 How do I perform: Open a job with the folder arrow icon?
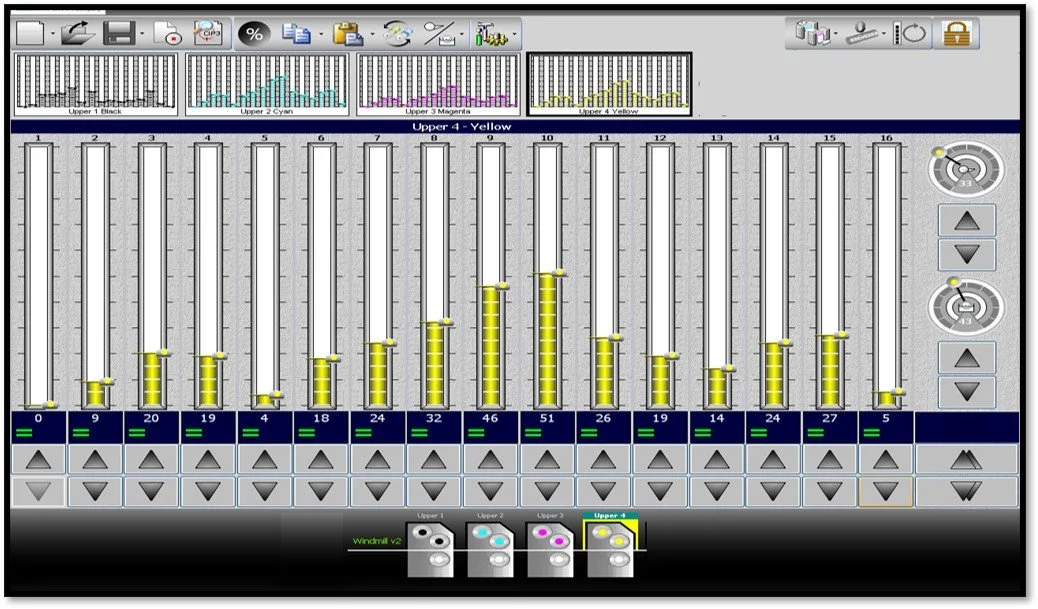(x=77, y=33)
